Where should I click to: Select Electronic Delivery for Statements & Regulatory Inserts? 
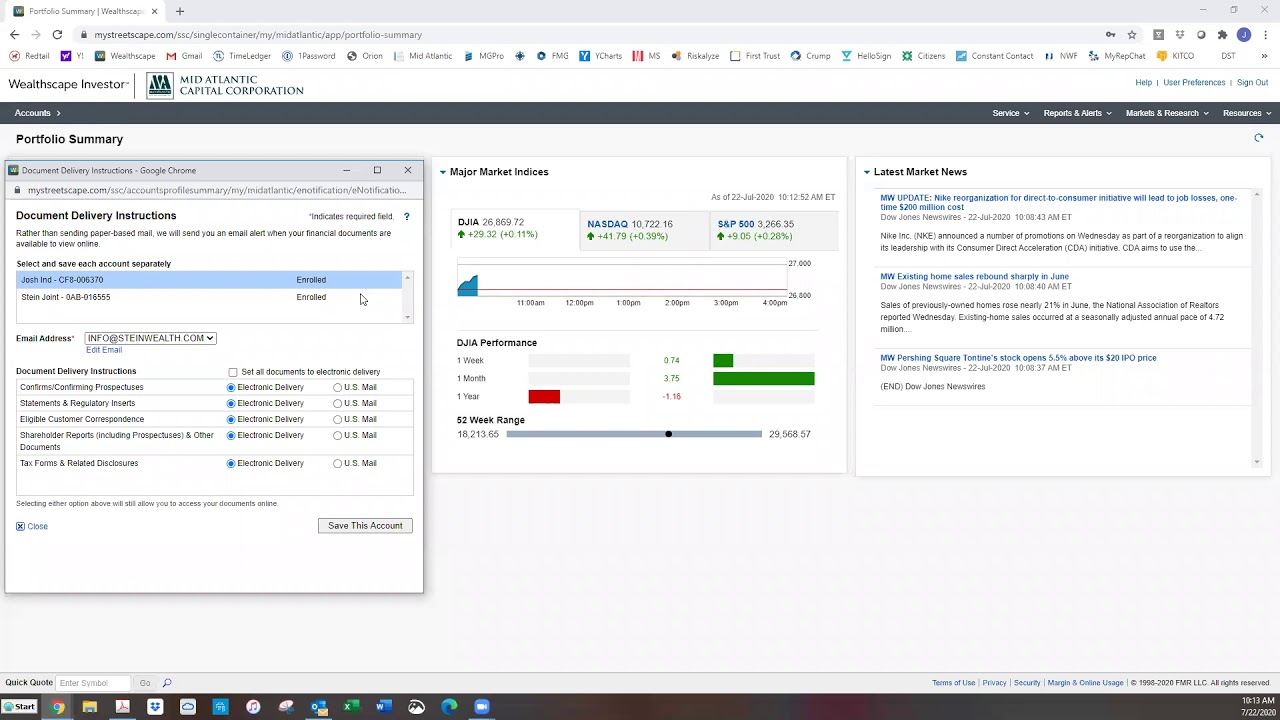point(231,403)
